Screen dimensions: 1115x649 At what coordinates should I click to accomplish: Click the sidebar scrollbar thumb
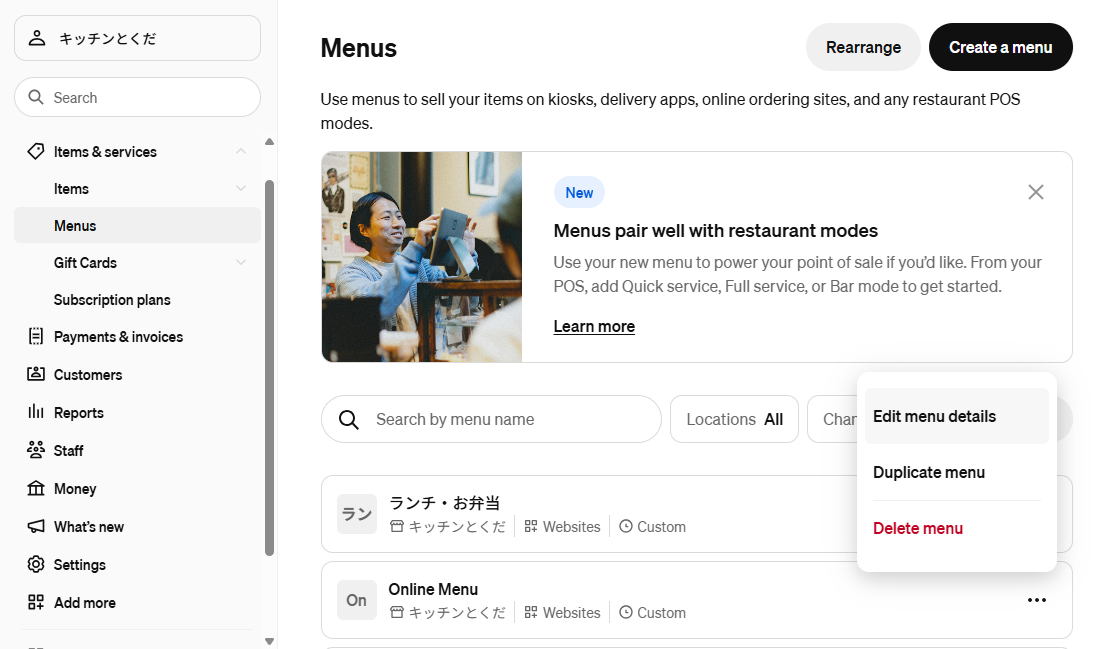(x=270, y=368)
